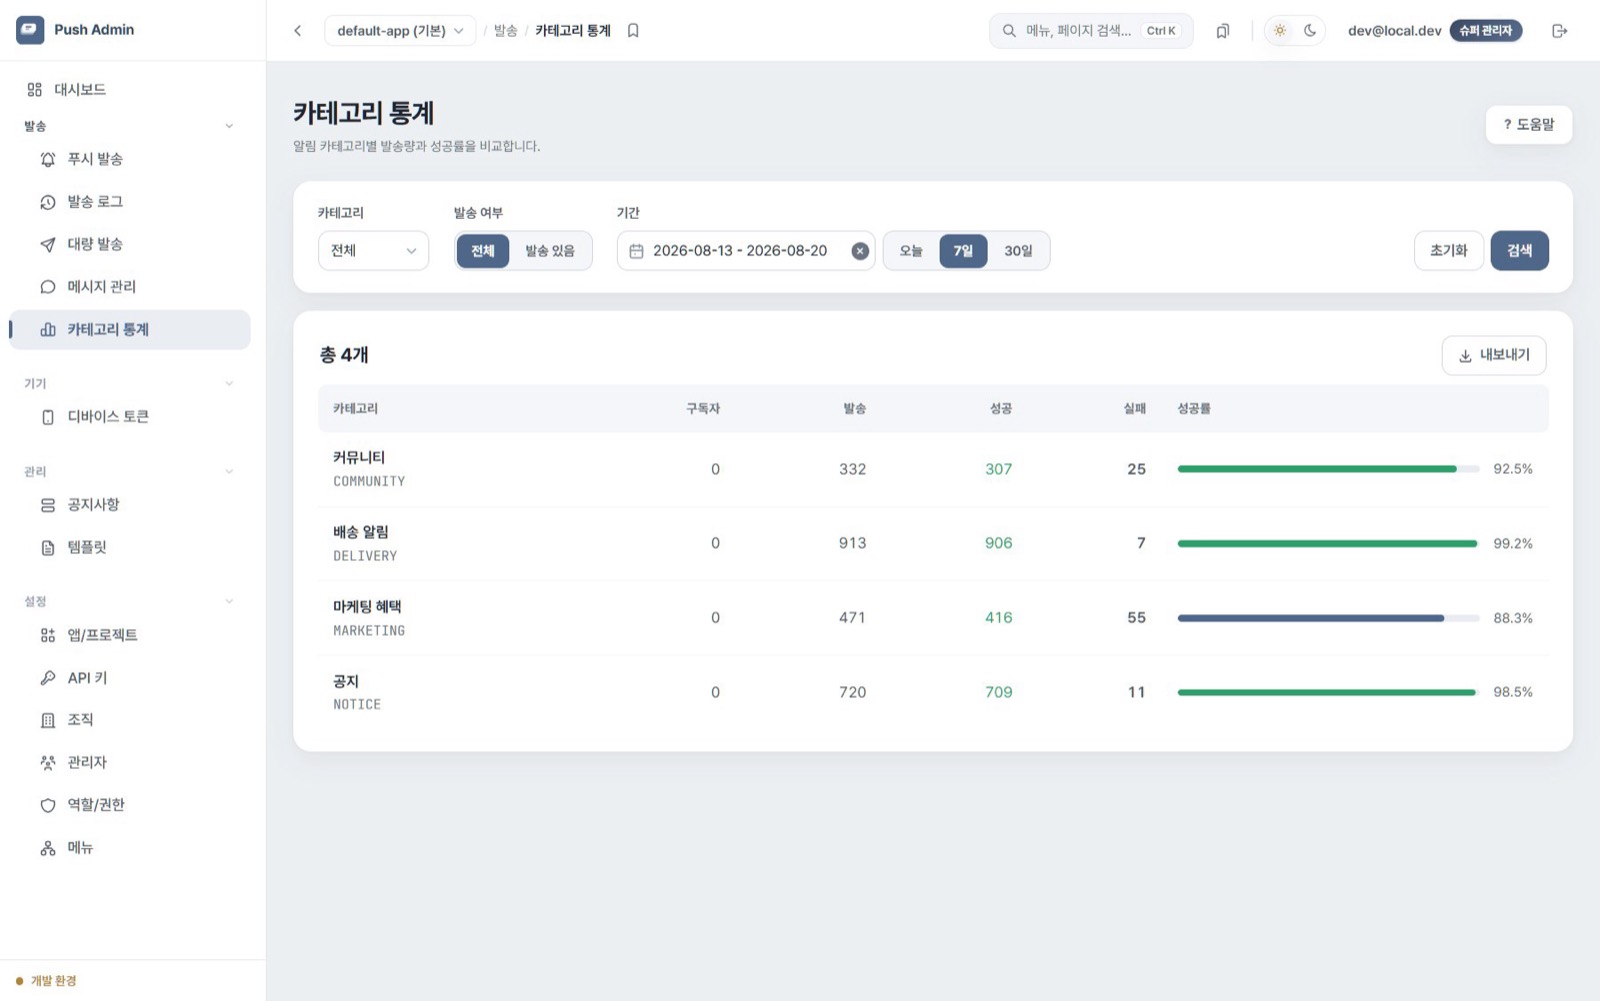Switch to light mode sun icon
This screenshot has width=1600, height=1001.
(x=1280, y=31)
